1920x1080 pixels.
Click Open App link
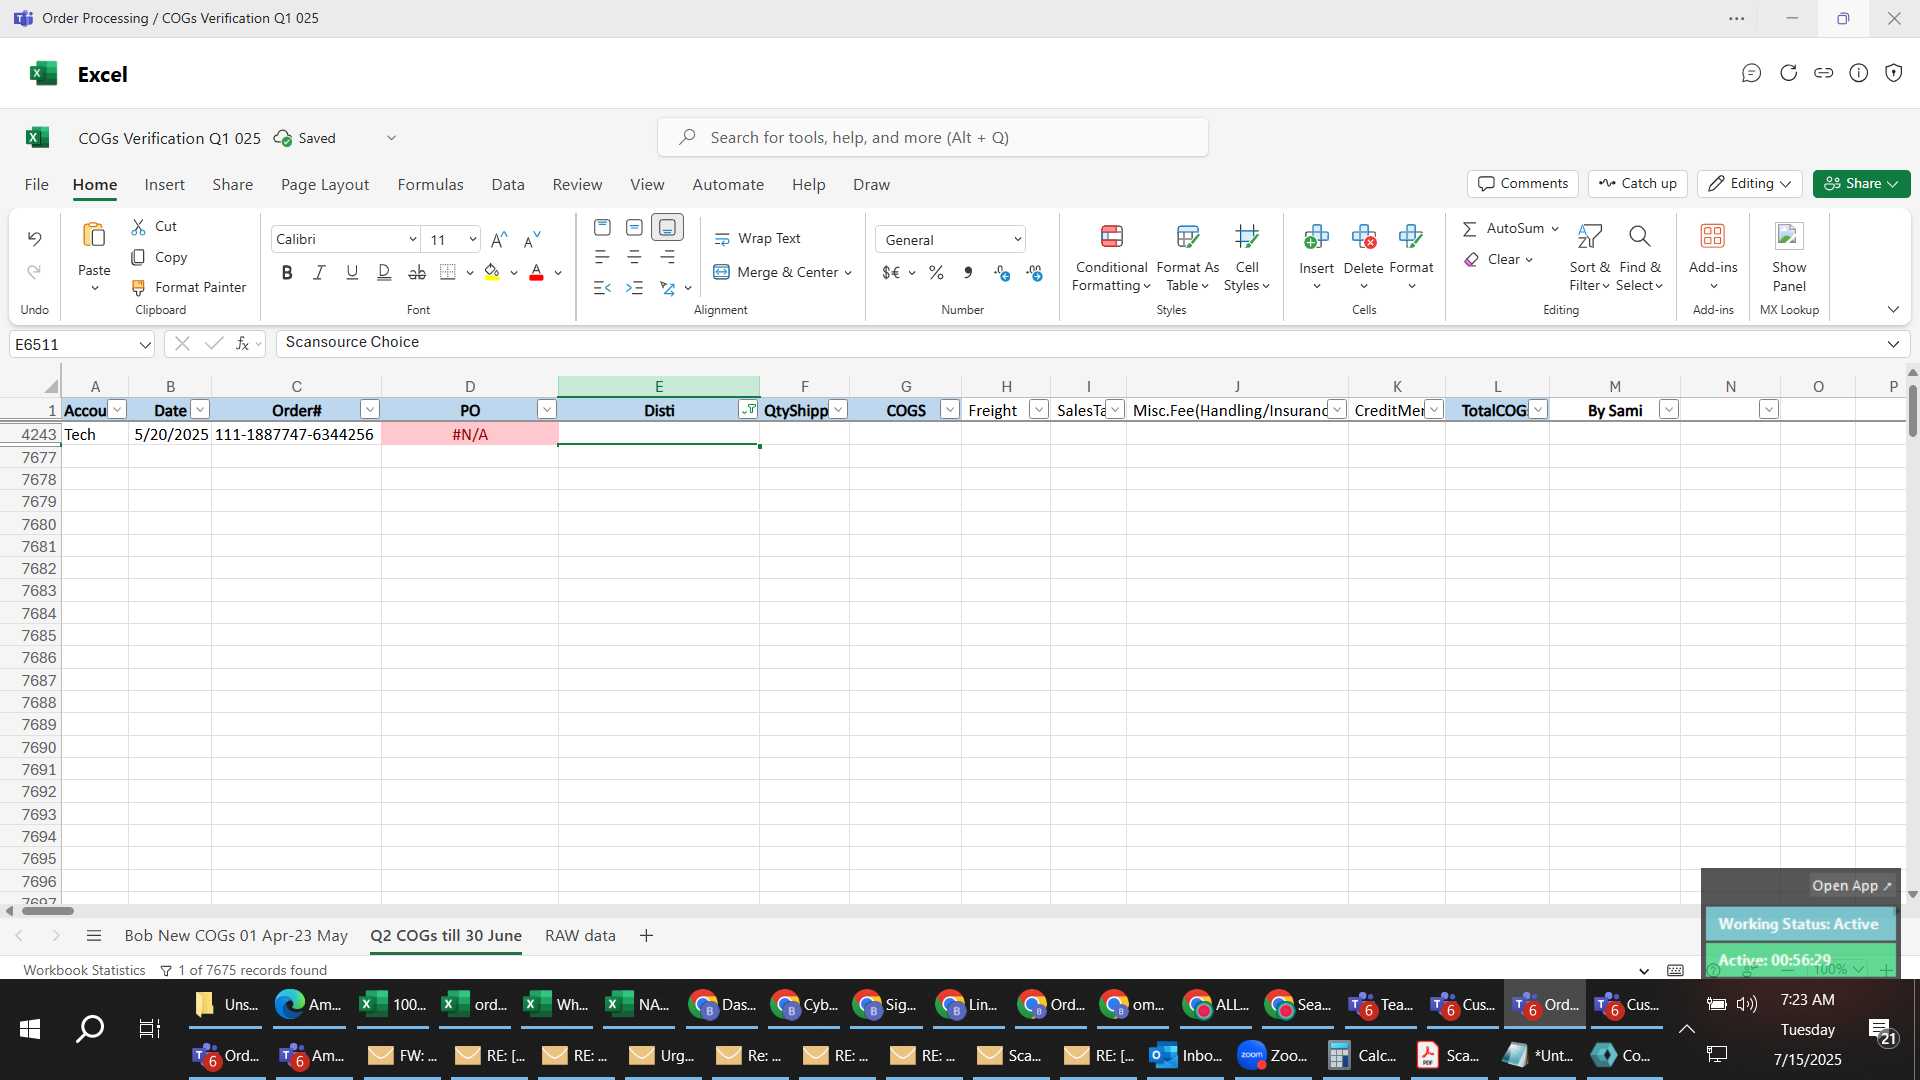(1852, 886)
